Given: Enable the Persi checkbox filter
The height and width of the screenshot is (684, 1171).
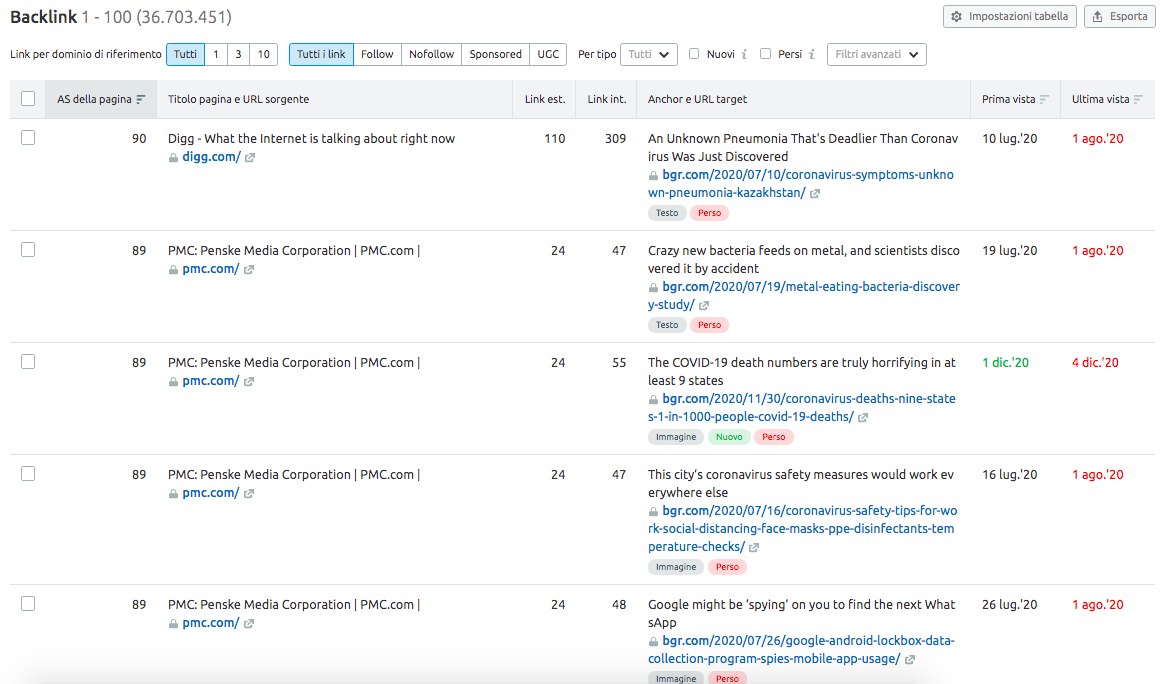Looking at the screenshot, I should (x=765, y=54).
